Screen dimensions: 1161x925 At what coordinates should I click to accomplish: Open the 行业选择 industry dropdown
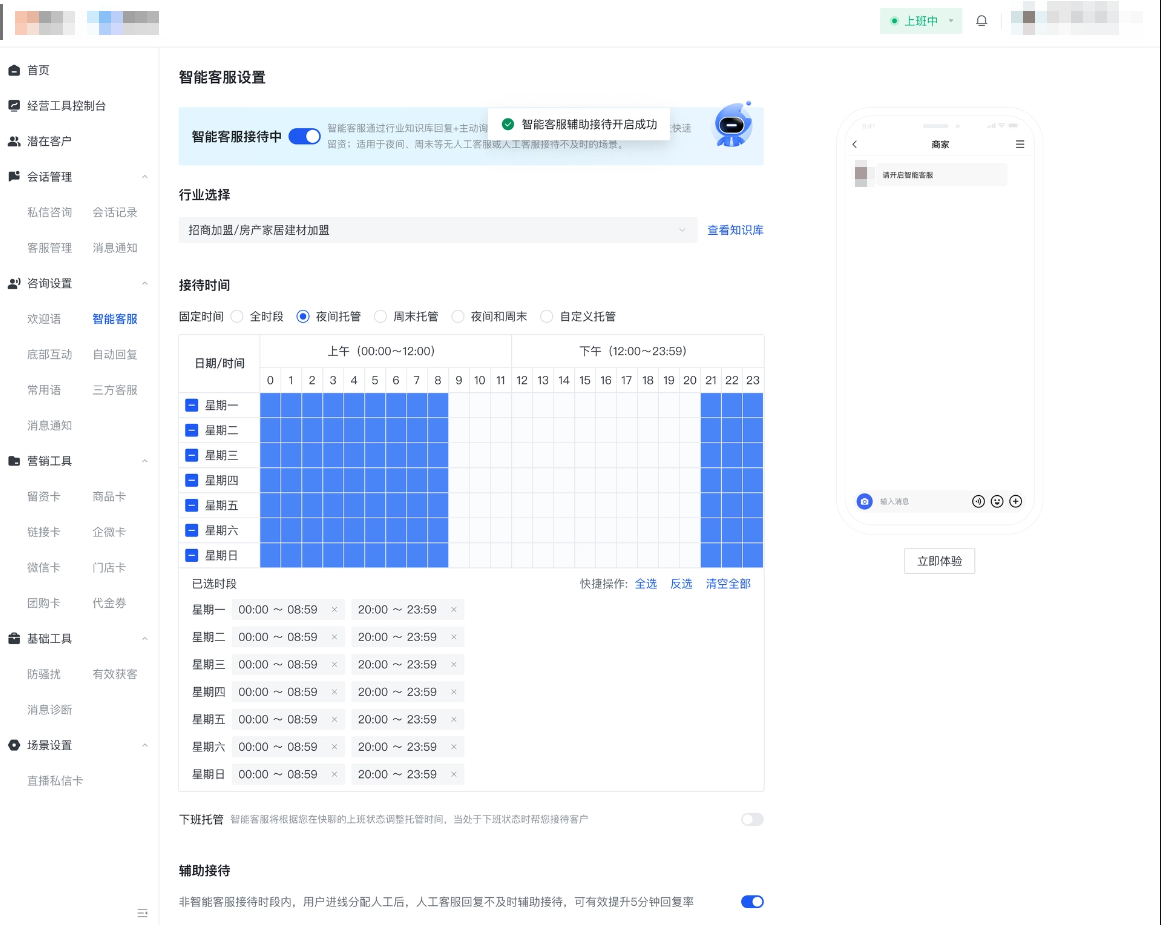(x=438, y=230)
